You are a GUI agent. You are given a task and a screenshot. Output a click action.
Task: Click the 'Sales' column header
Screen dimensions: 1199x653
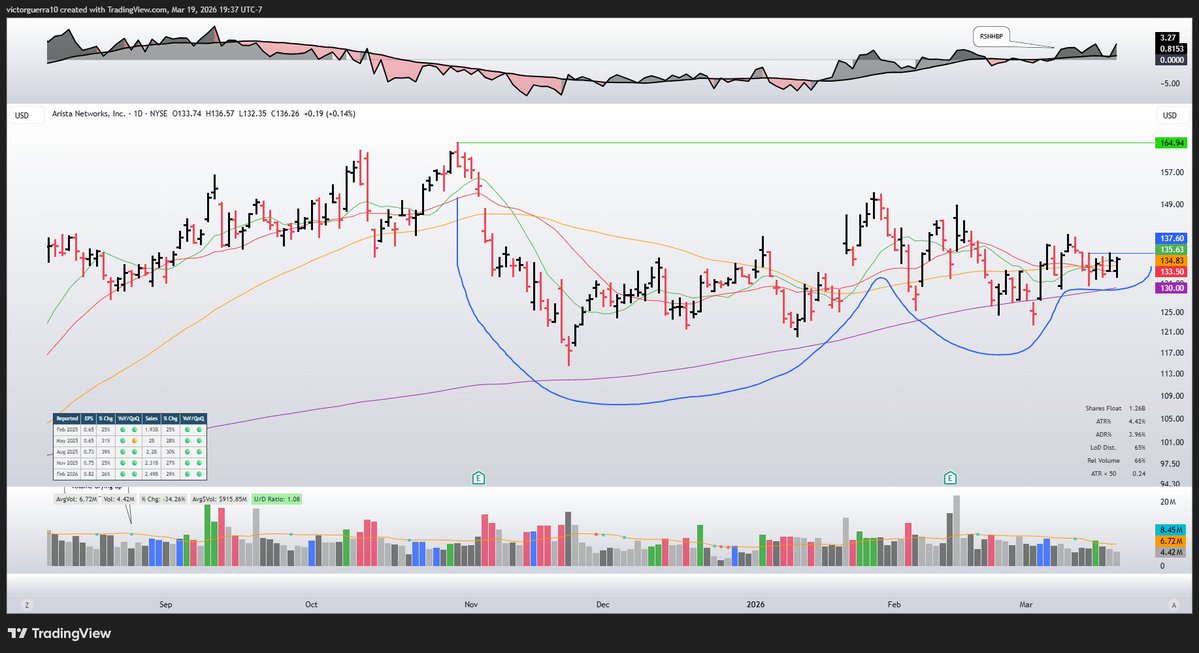[x=151, y=419]
